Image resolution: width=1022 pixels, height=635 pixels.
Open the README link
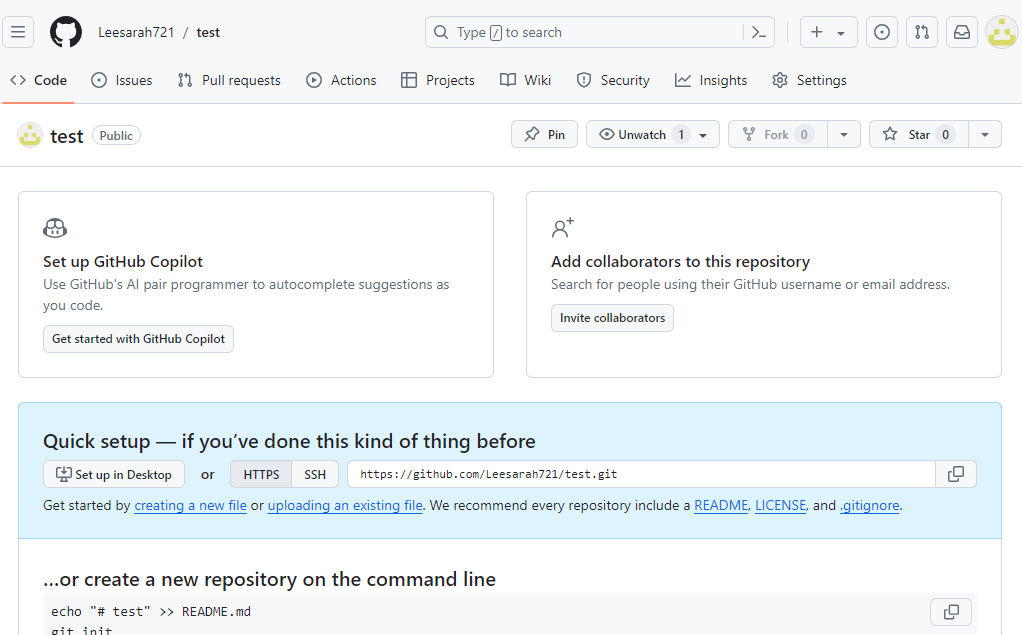coord(721,505)
